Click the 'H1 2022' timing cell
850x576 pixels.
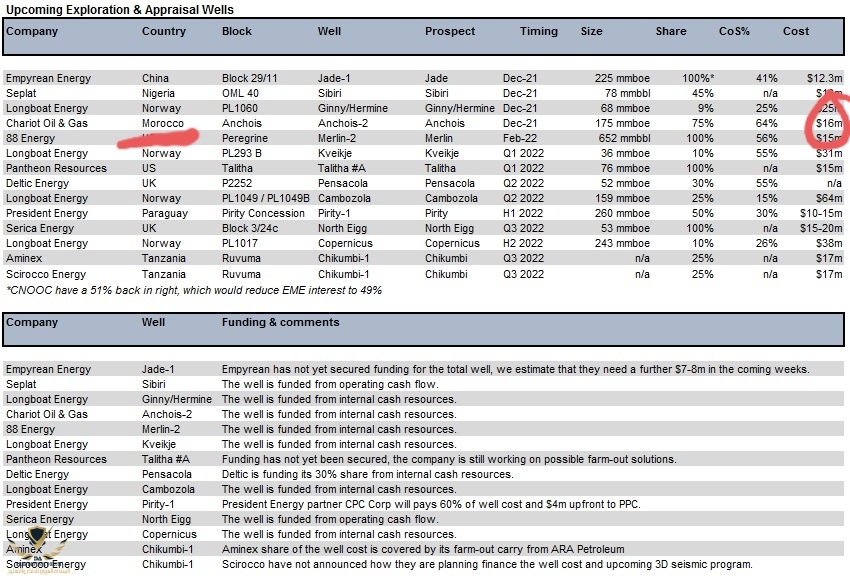pos(523,213)
